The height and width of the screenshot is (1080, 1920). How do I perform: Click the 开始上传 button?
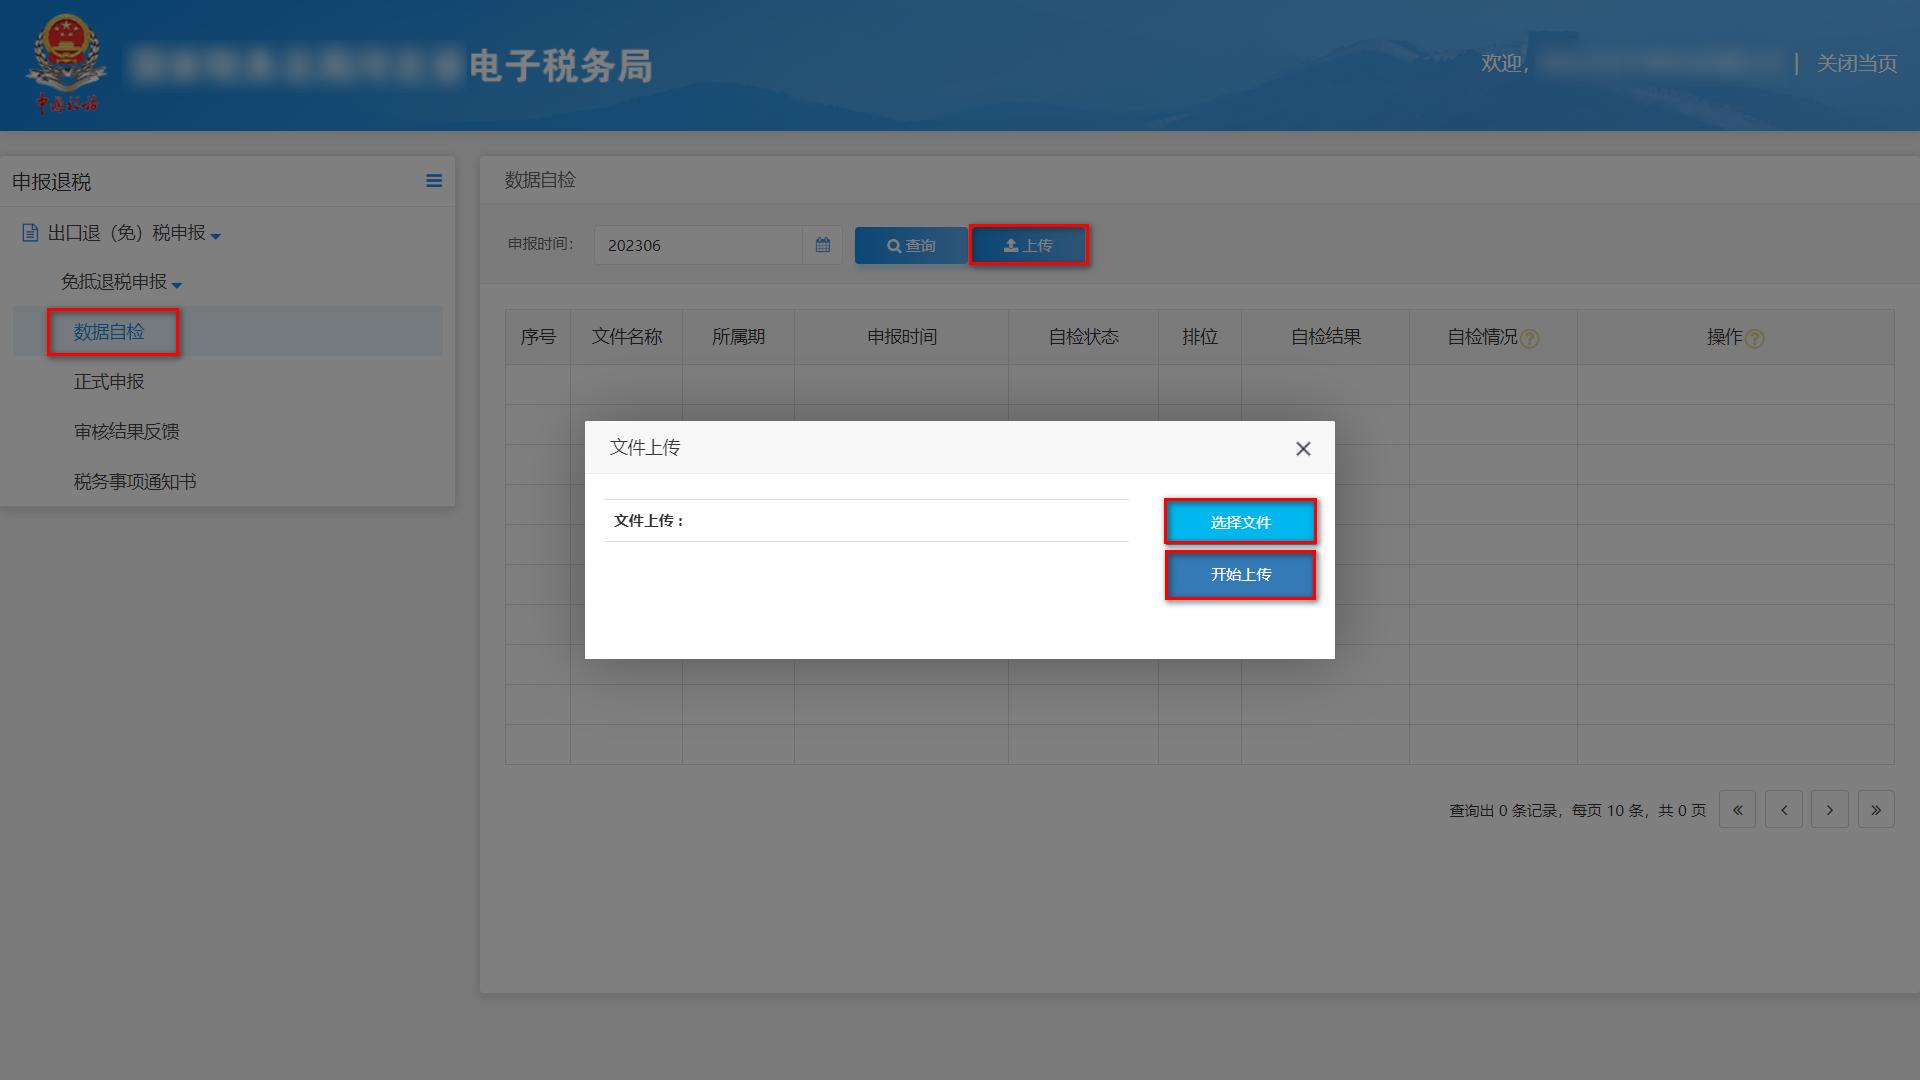1240,575
